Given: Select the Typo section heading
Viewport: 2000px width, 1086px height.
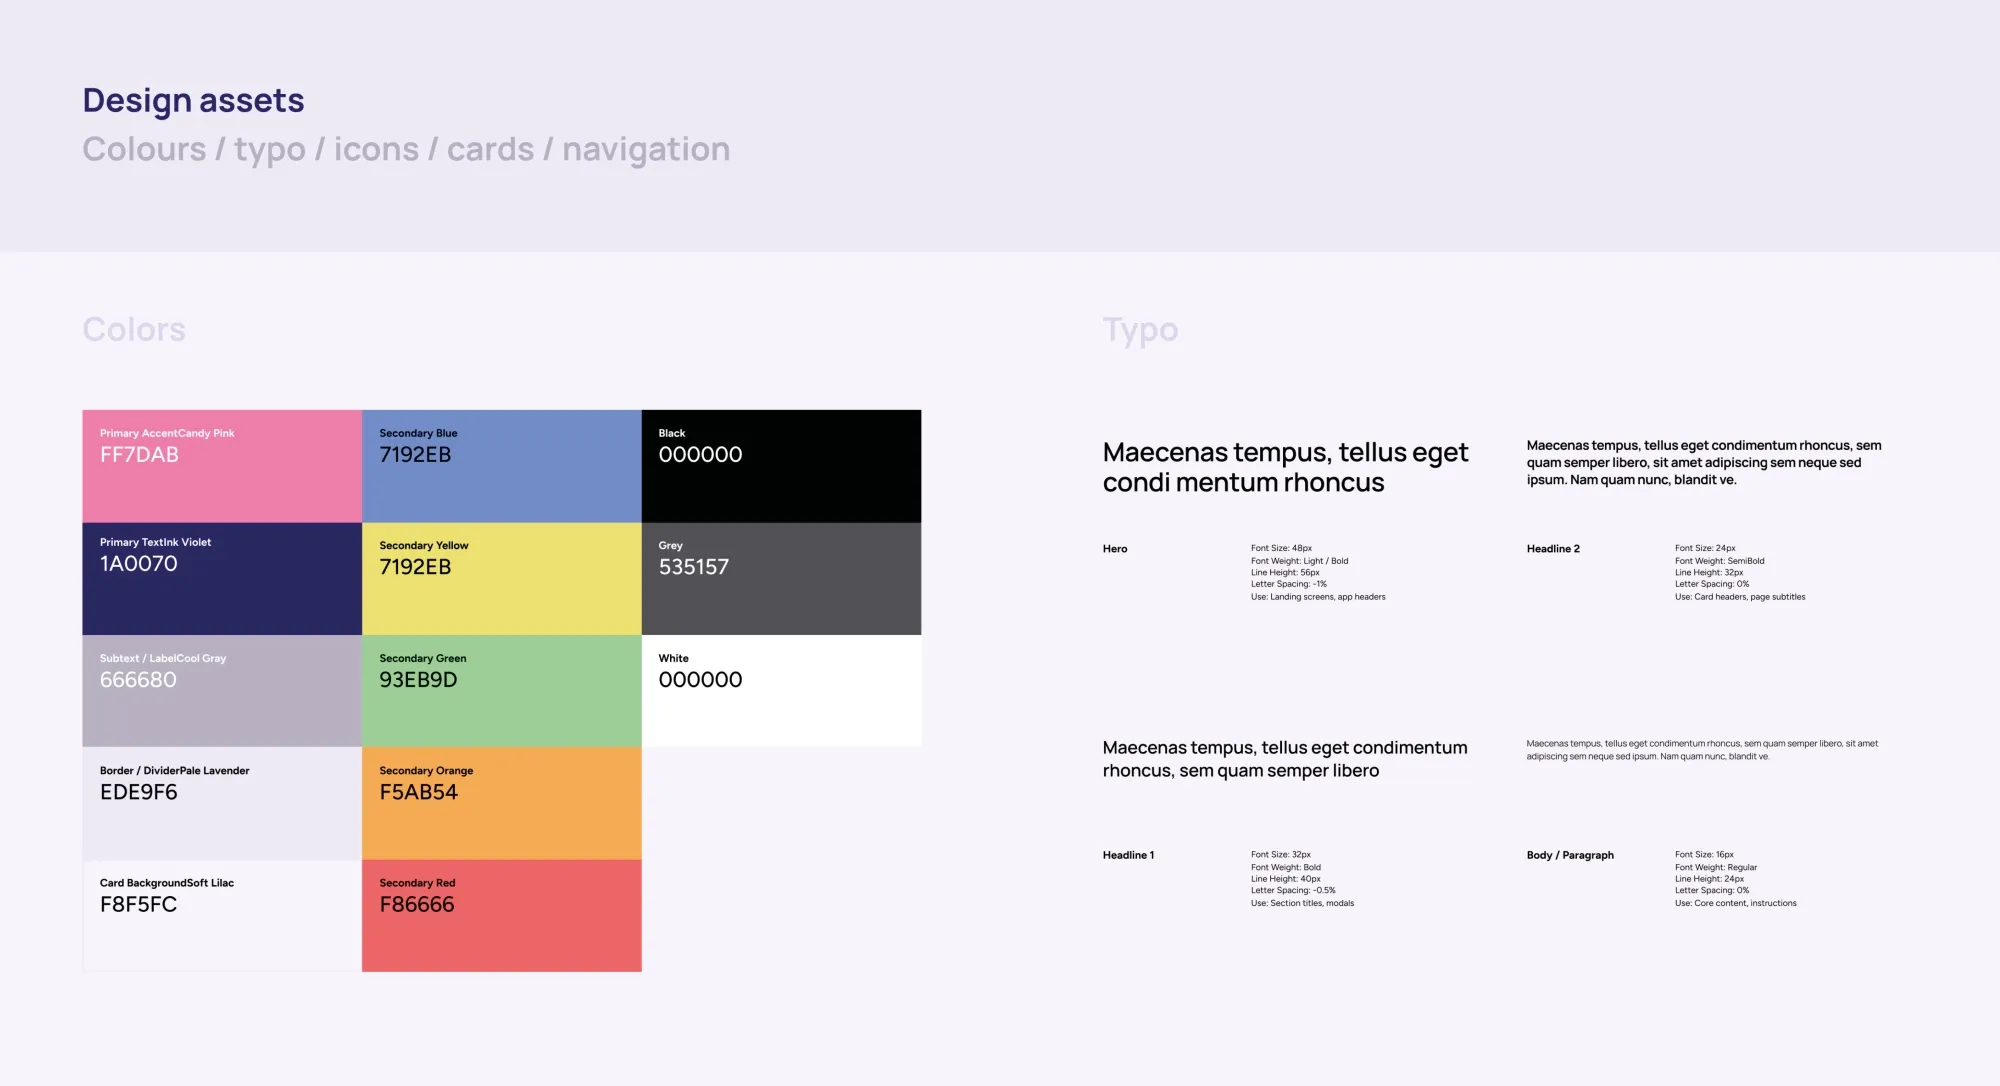Looking at the screenshot, I should tap(1140, 329).
